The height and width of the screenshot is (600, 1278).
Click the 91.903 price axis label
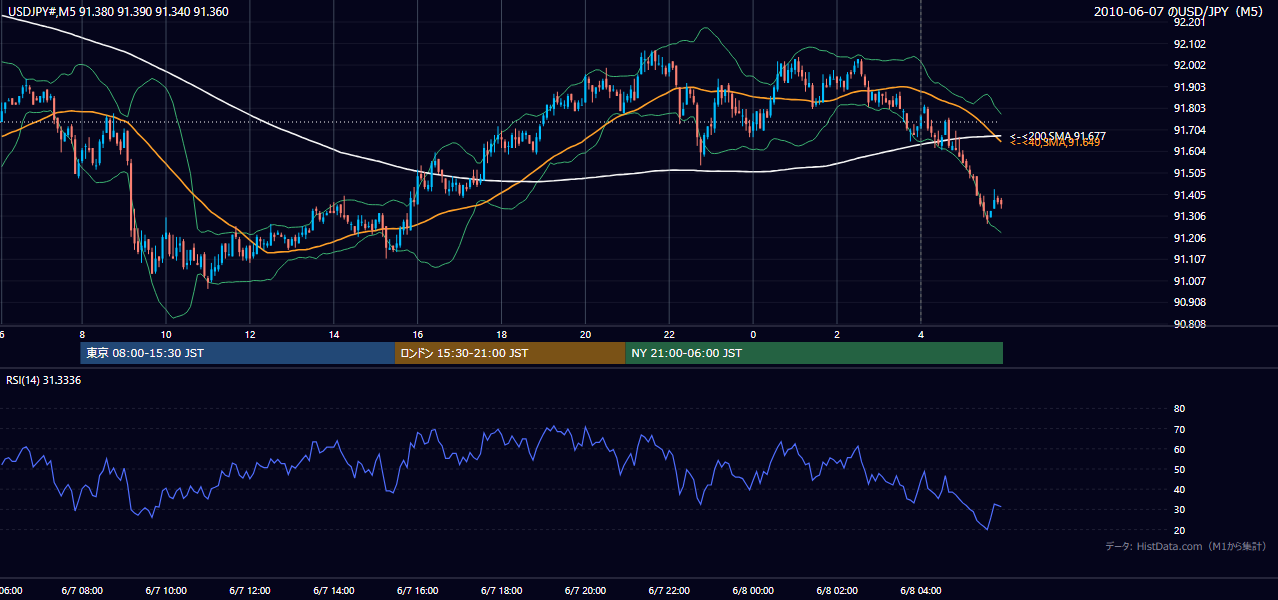1192,87
